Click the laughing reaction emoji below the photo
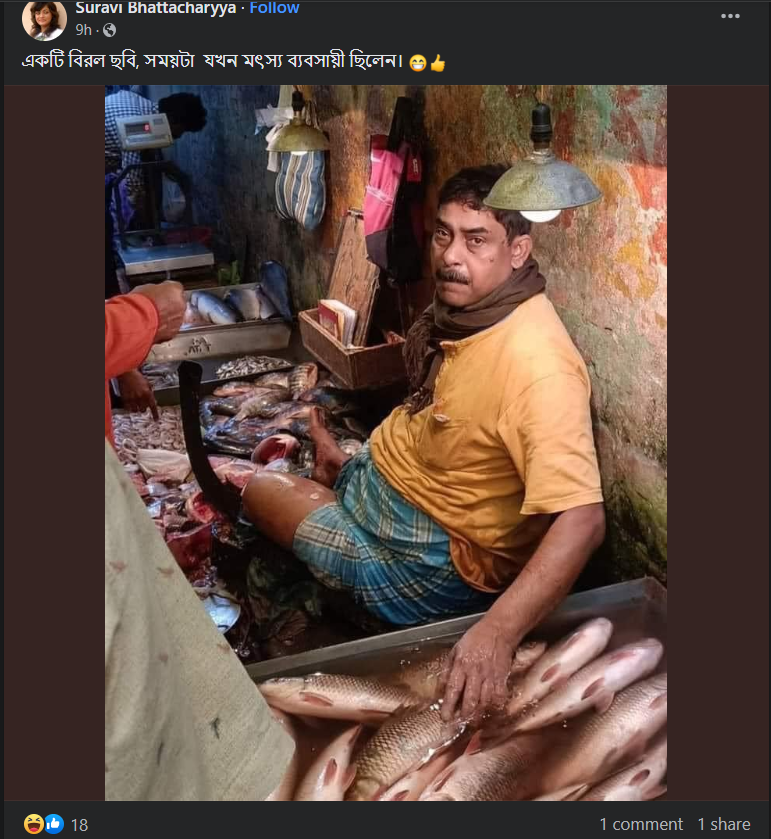This screenshot has height=839, width=771. coord(32,824)
